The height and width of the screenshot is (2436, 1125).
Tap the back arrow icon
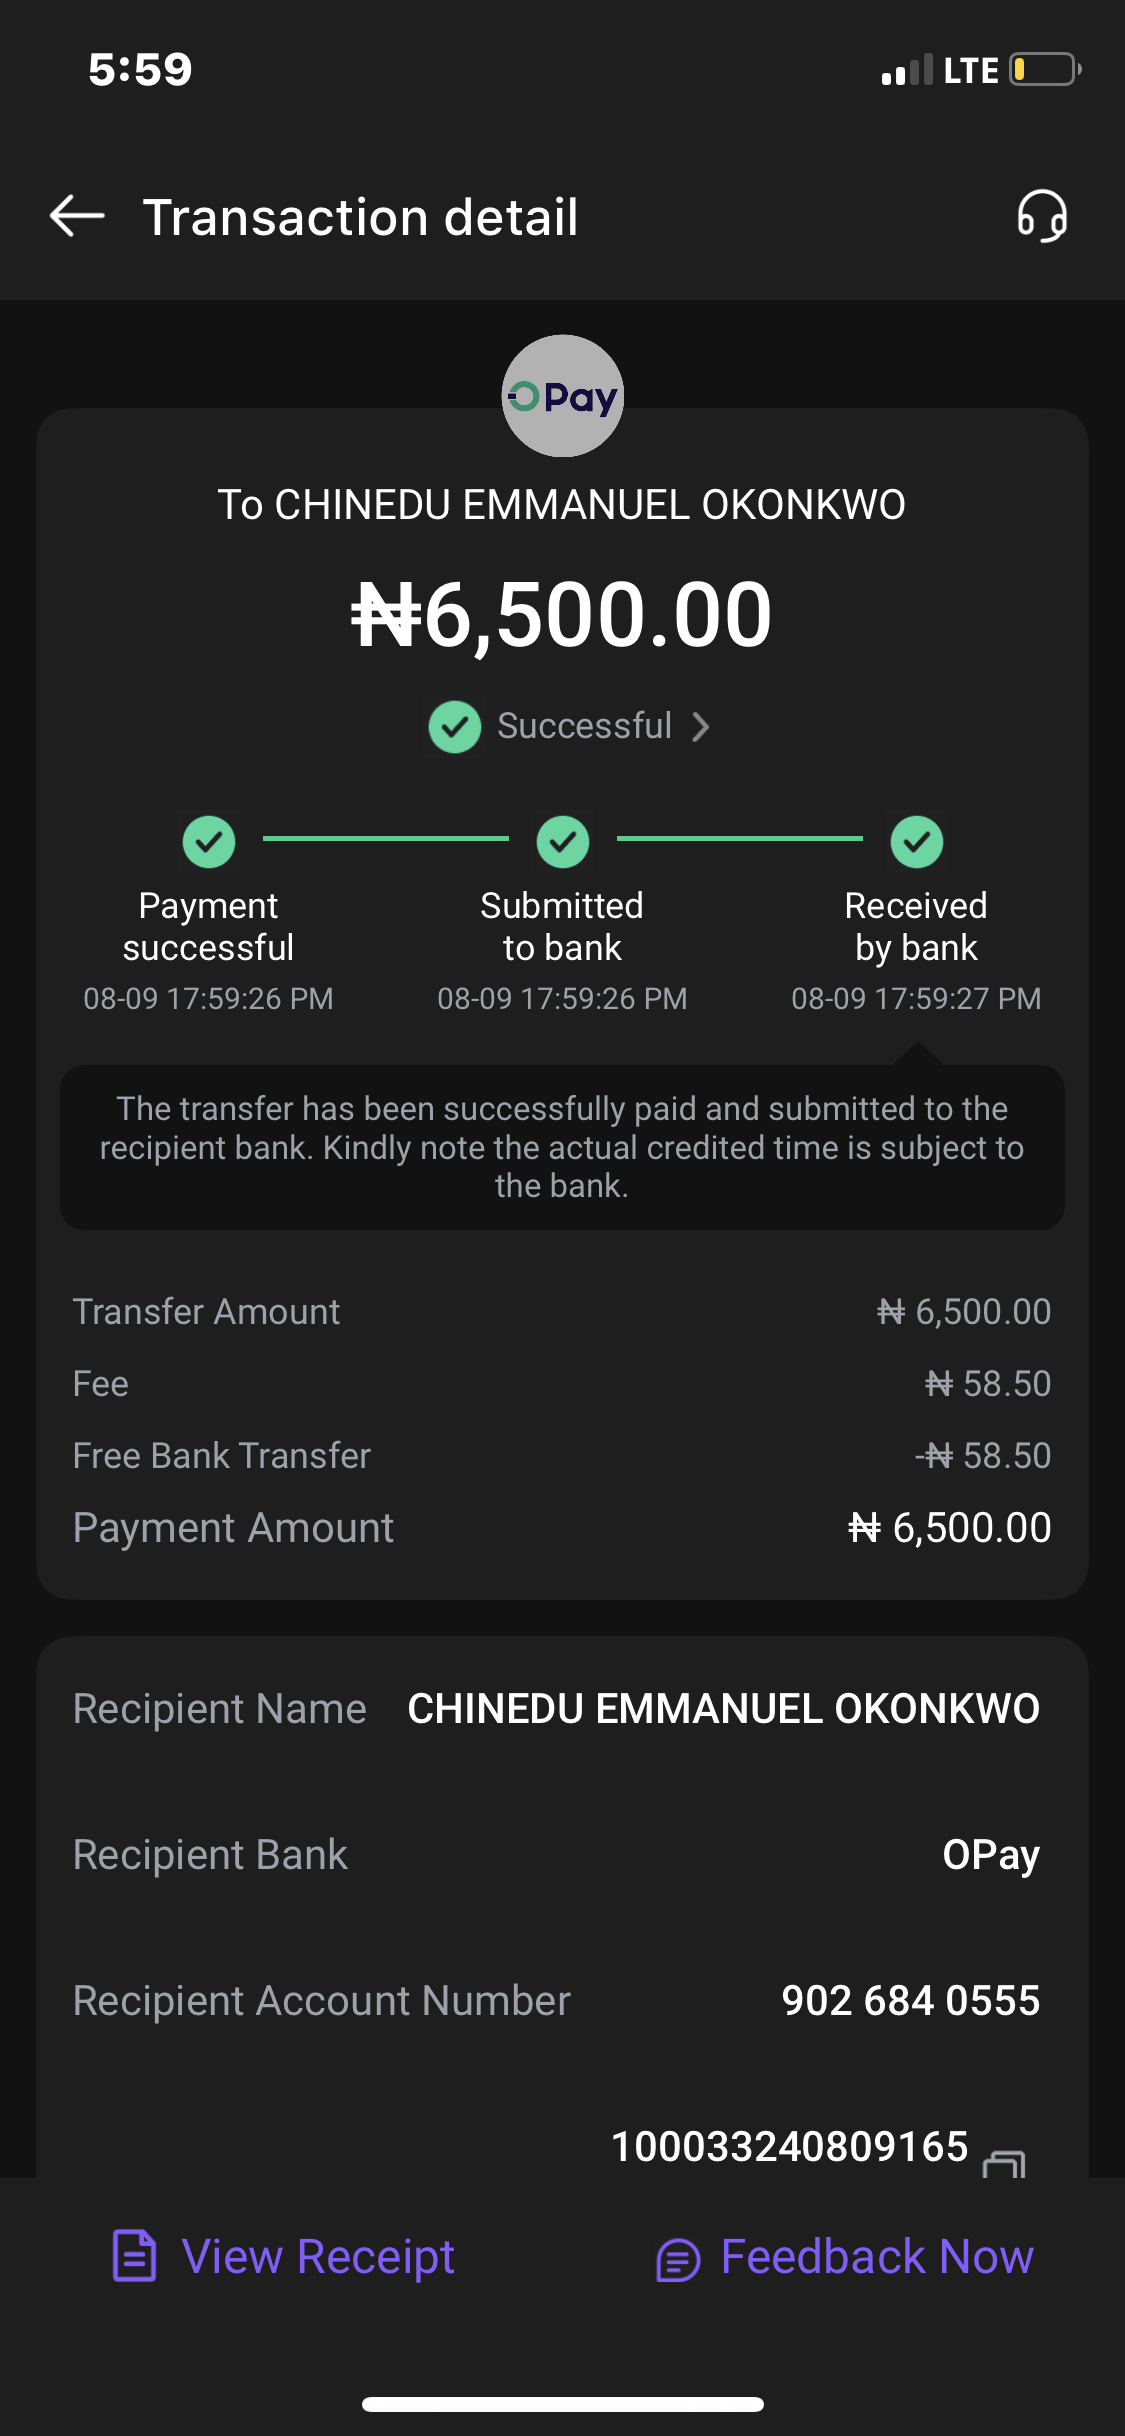tap(77, 216)
